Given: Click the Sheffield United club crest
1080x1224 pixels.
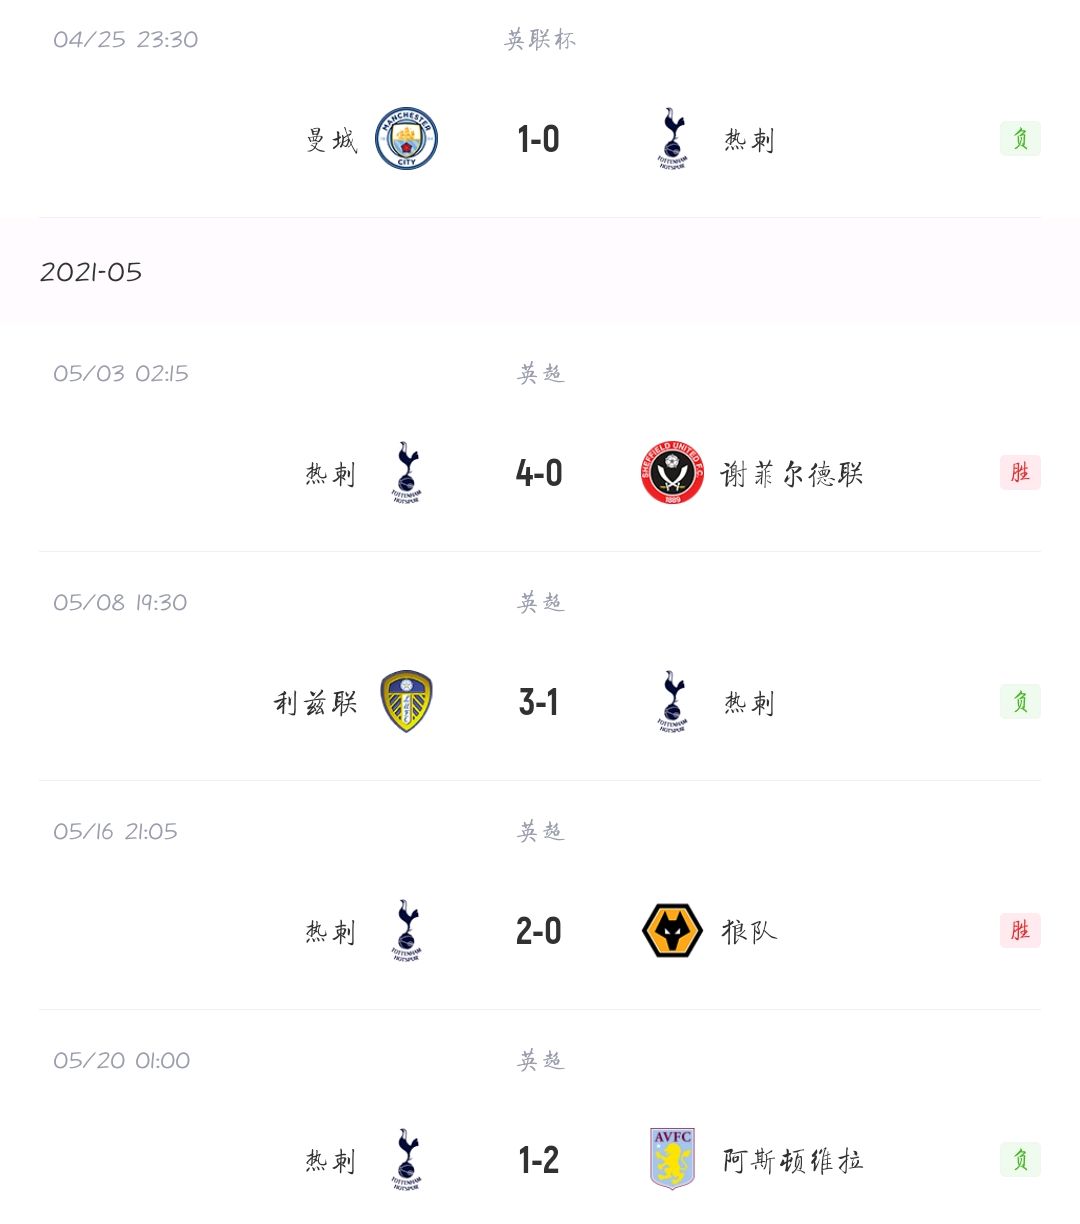Looking at the screenshot, I should coord(672,473).
